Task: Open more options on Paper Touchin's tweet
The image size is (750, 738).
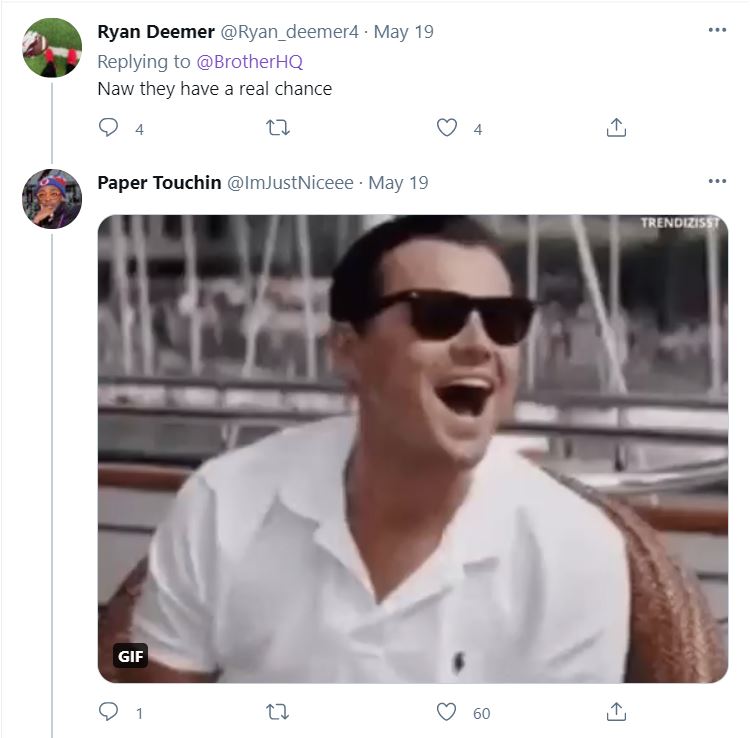Action: tap(717, 181)
